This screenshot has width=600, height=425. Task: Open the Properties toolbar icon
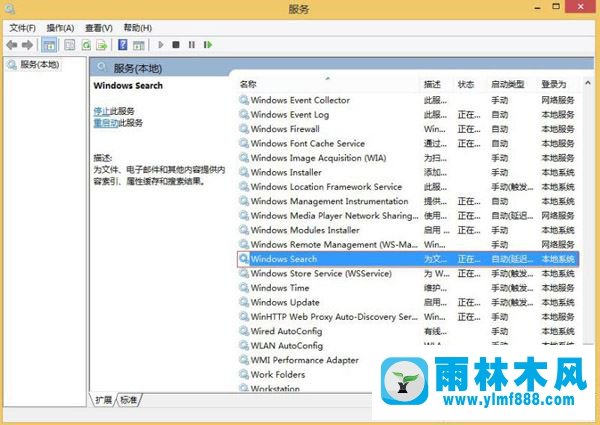(69, 45)
